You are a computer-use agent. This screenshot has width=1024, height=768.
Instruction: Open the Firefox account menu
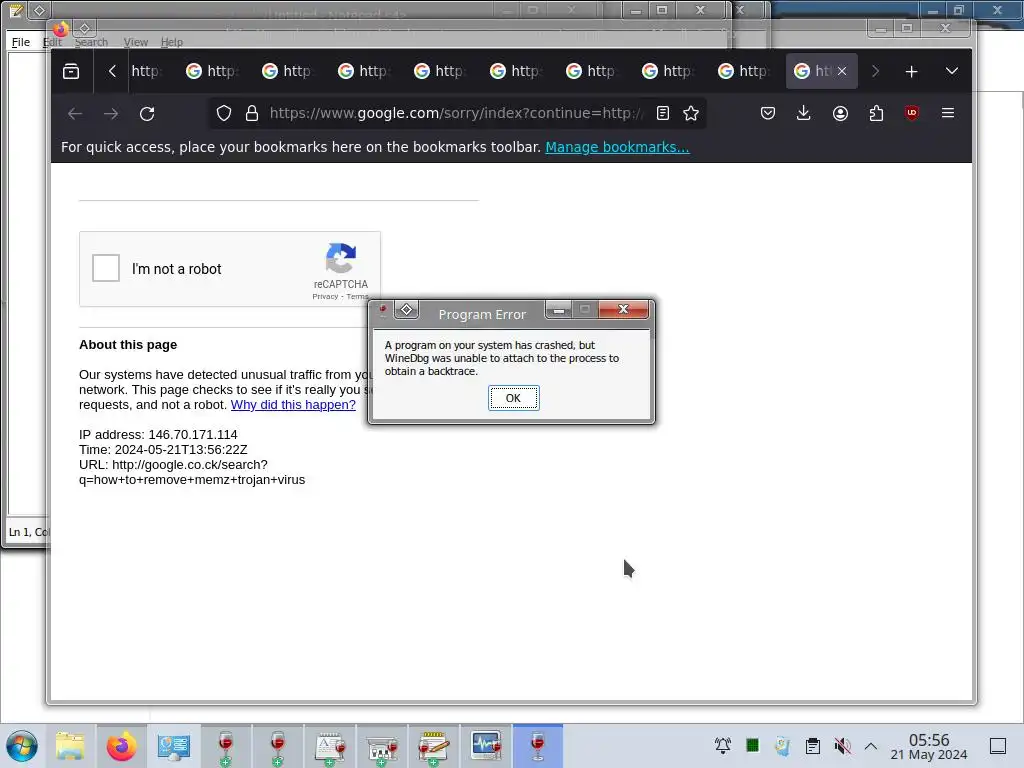[840, 114]
